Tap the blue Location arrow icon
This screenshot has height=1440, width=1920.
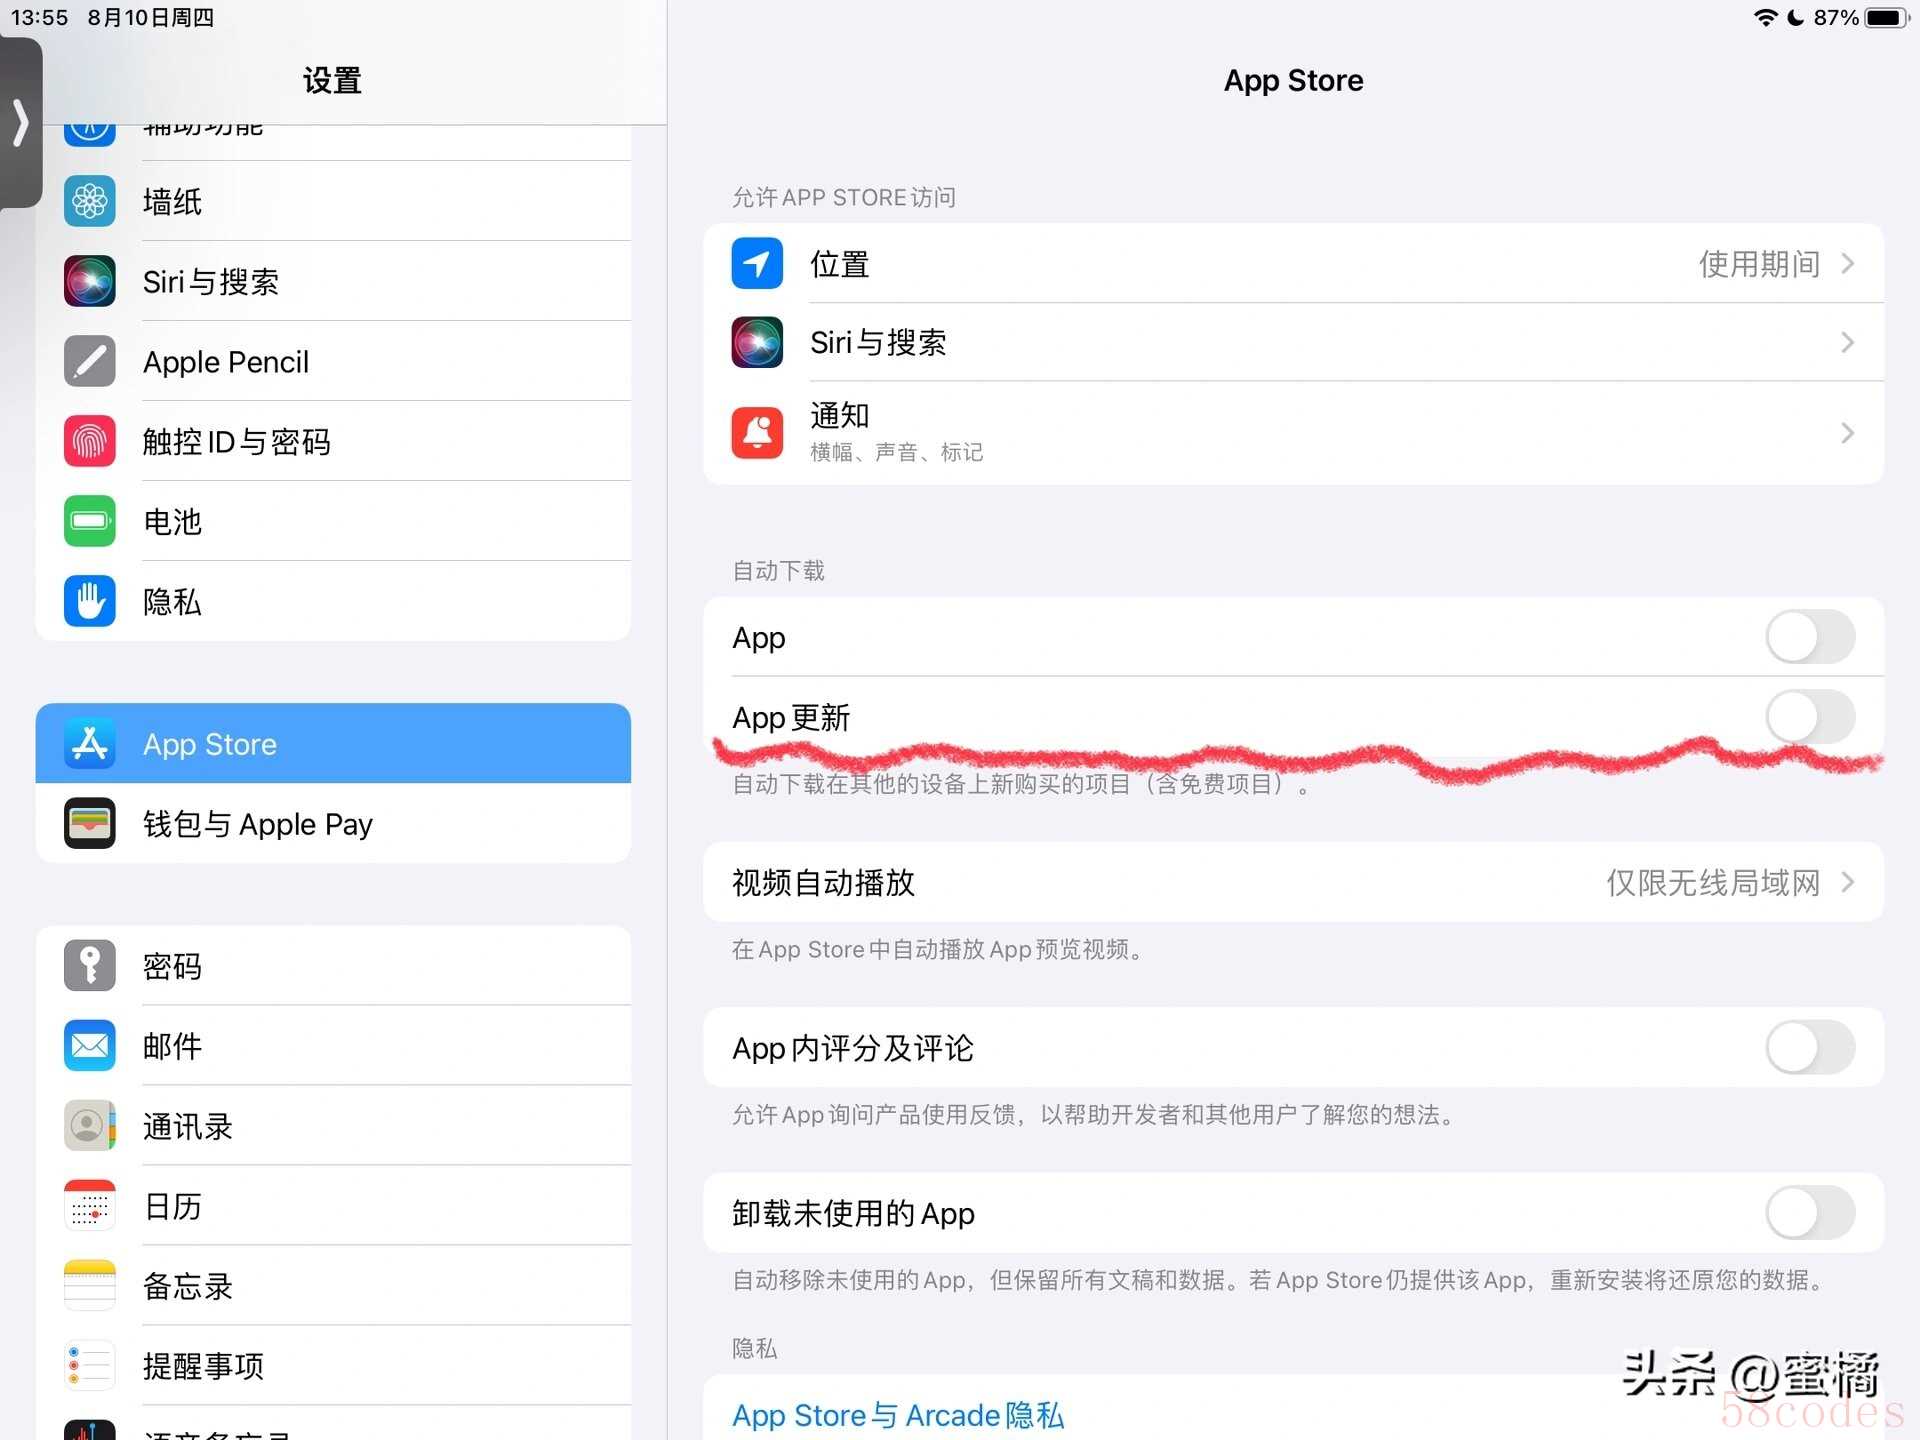[x=757, y=263]
